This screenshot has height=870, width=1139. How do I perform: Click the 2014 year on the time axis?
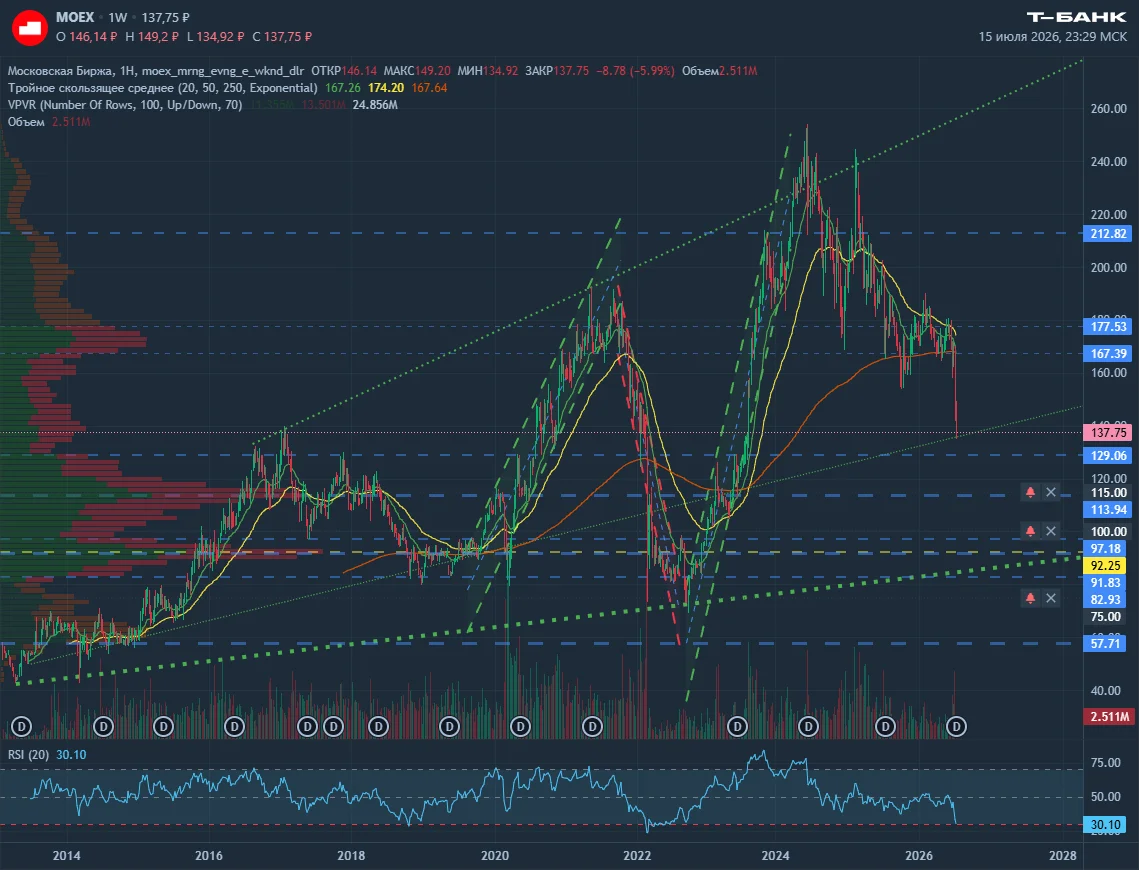pyautogui.click(x=67, y=855)
